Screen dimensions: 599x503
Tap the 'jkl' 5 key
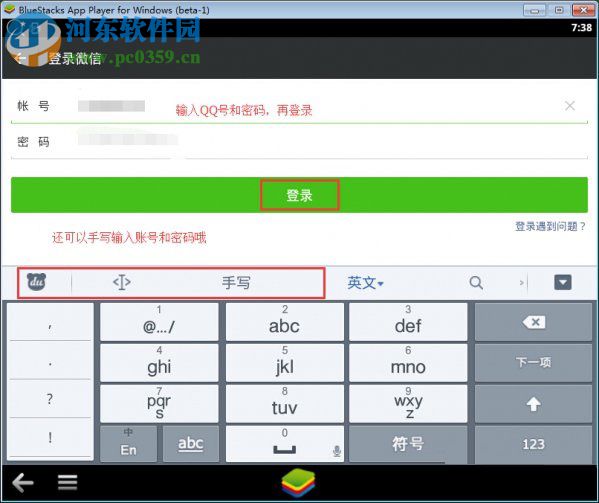click(x=285, y=362)
